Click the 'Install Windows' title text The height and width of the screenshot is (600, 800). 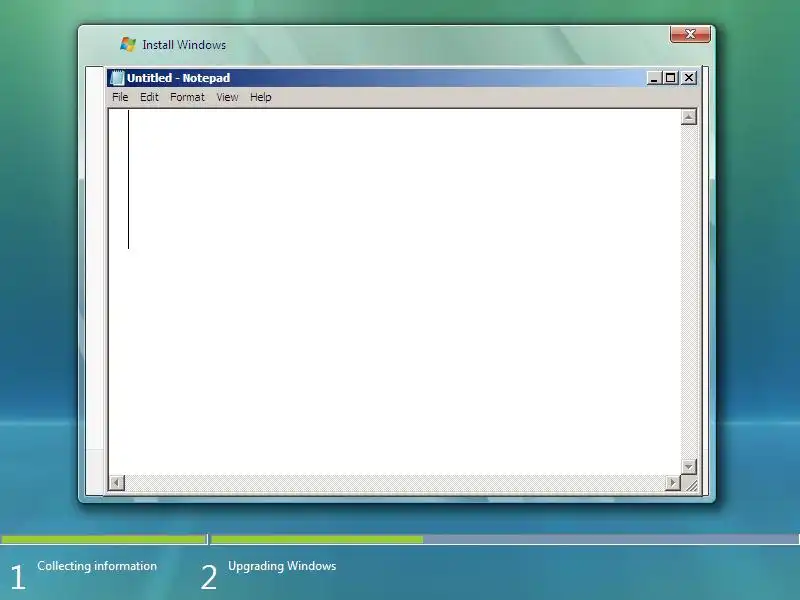click(x=184, y=45)
